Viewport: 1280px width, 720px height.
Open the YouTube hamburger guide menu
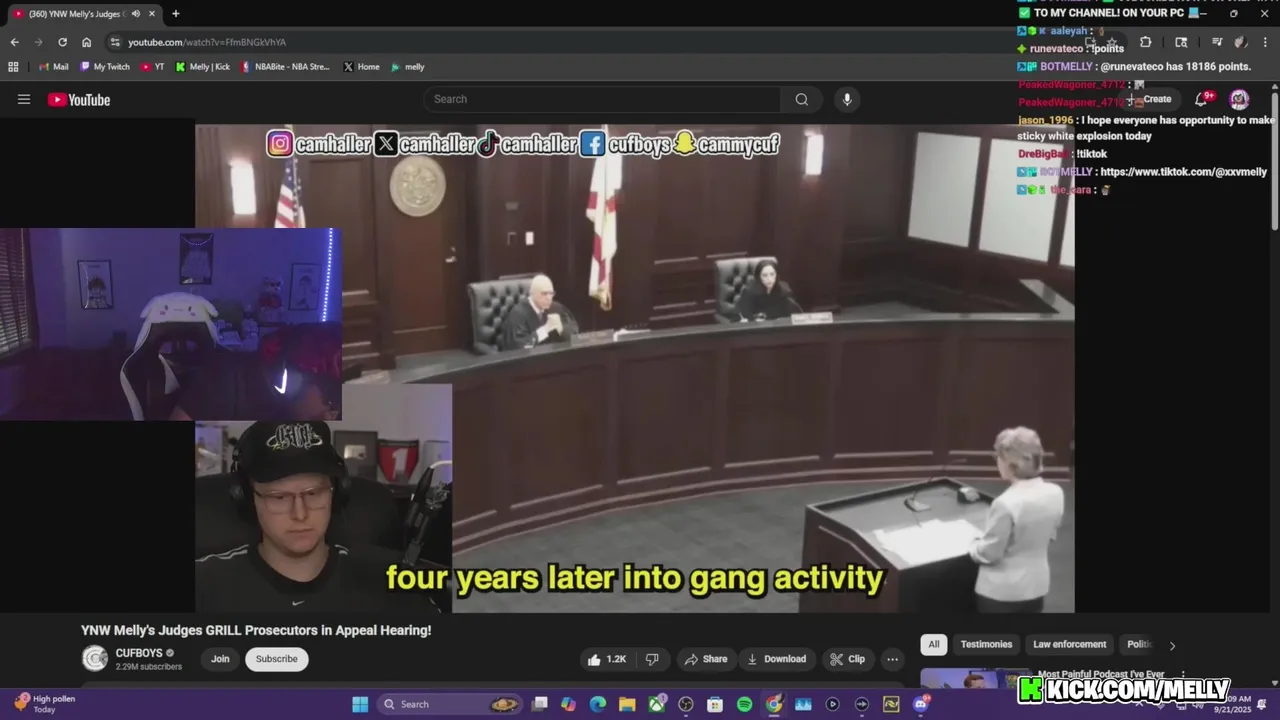(24, 99)
